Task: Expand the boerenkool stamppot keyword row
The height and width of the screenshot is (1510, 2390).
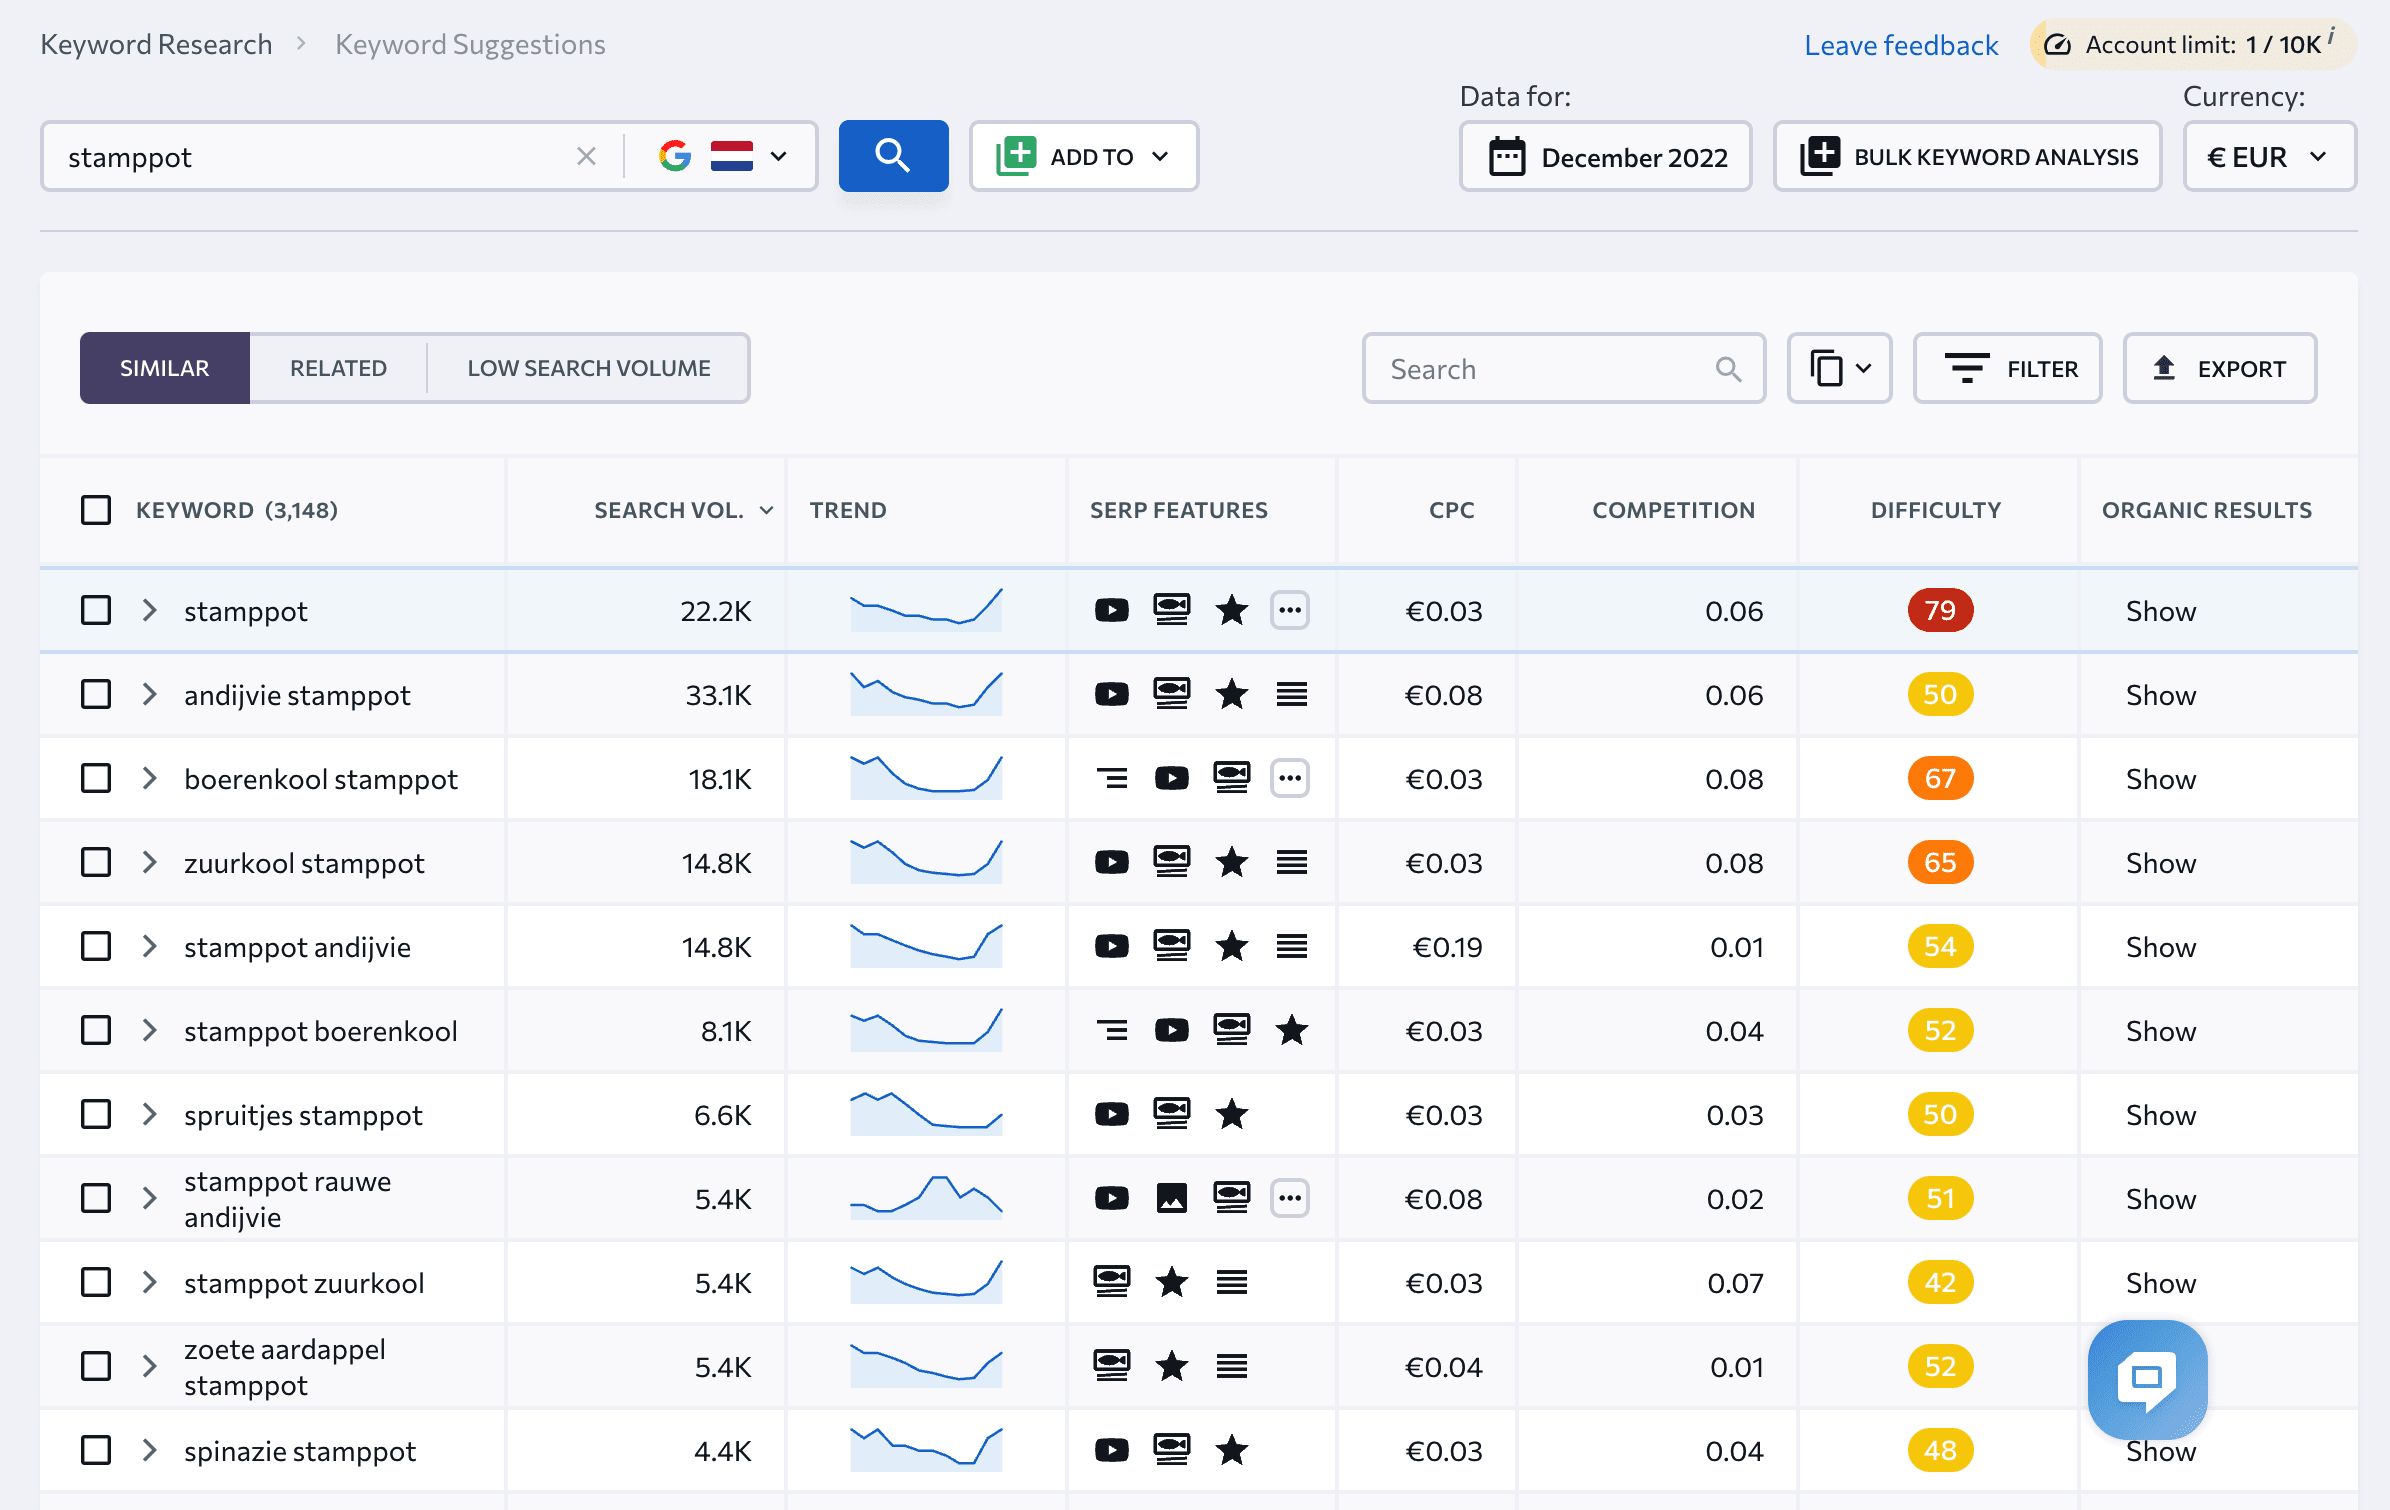Action: click(x=151, y=778)
